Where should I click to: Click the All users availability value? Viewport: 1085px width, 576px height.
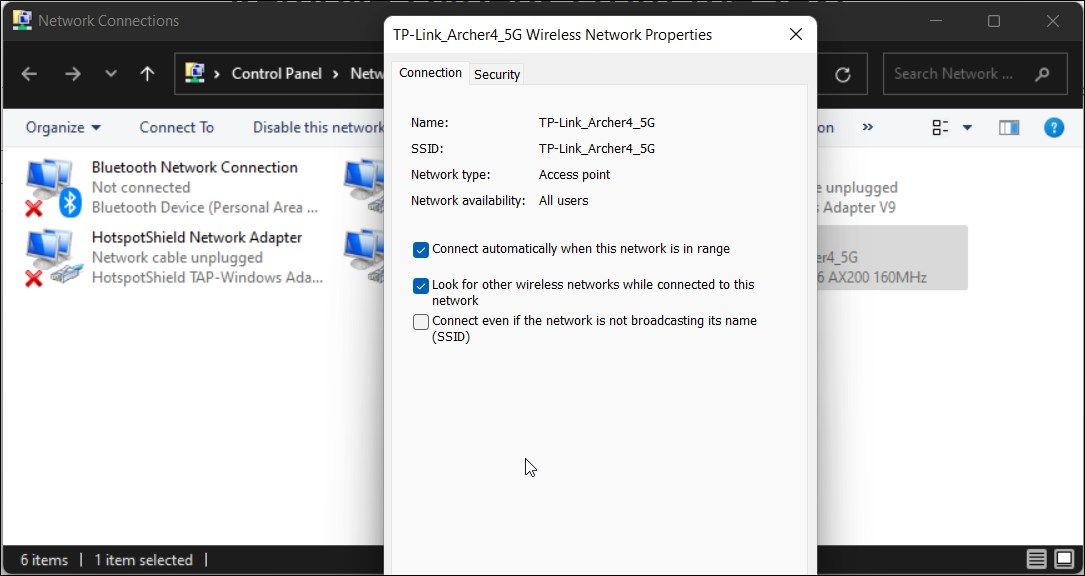(563, 201)
